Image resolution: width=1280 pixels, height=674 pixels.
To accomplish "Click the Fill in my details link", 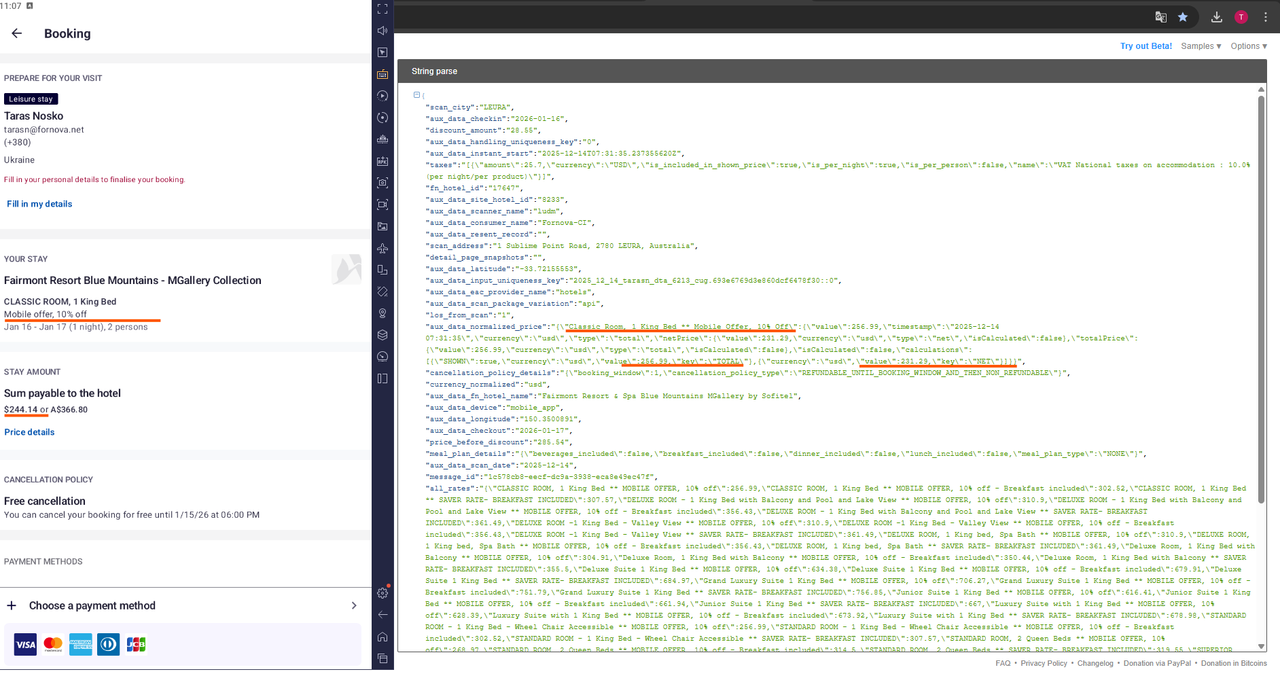I will 40,204.
